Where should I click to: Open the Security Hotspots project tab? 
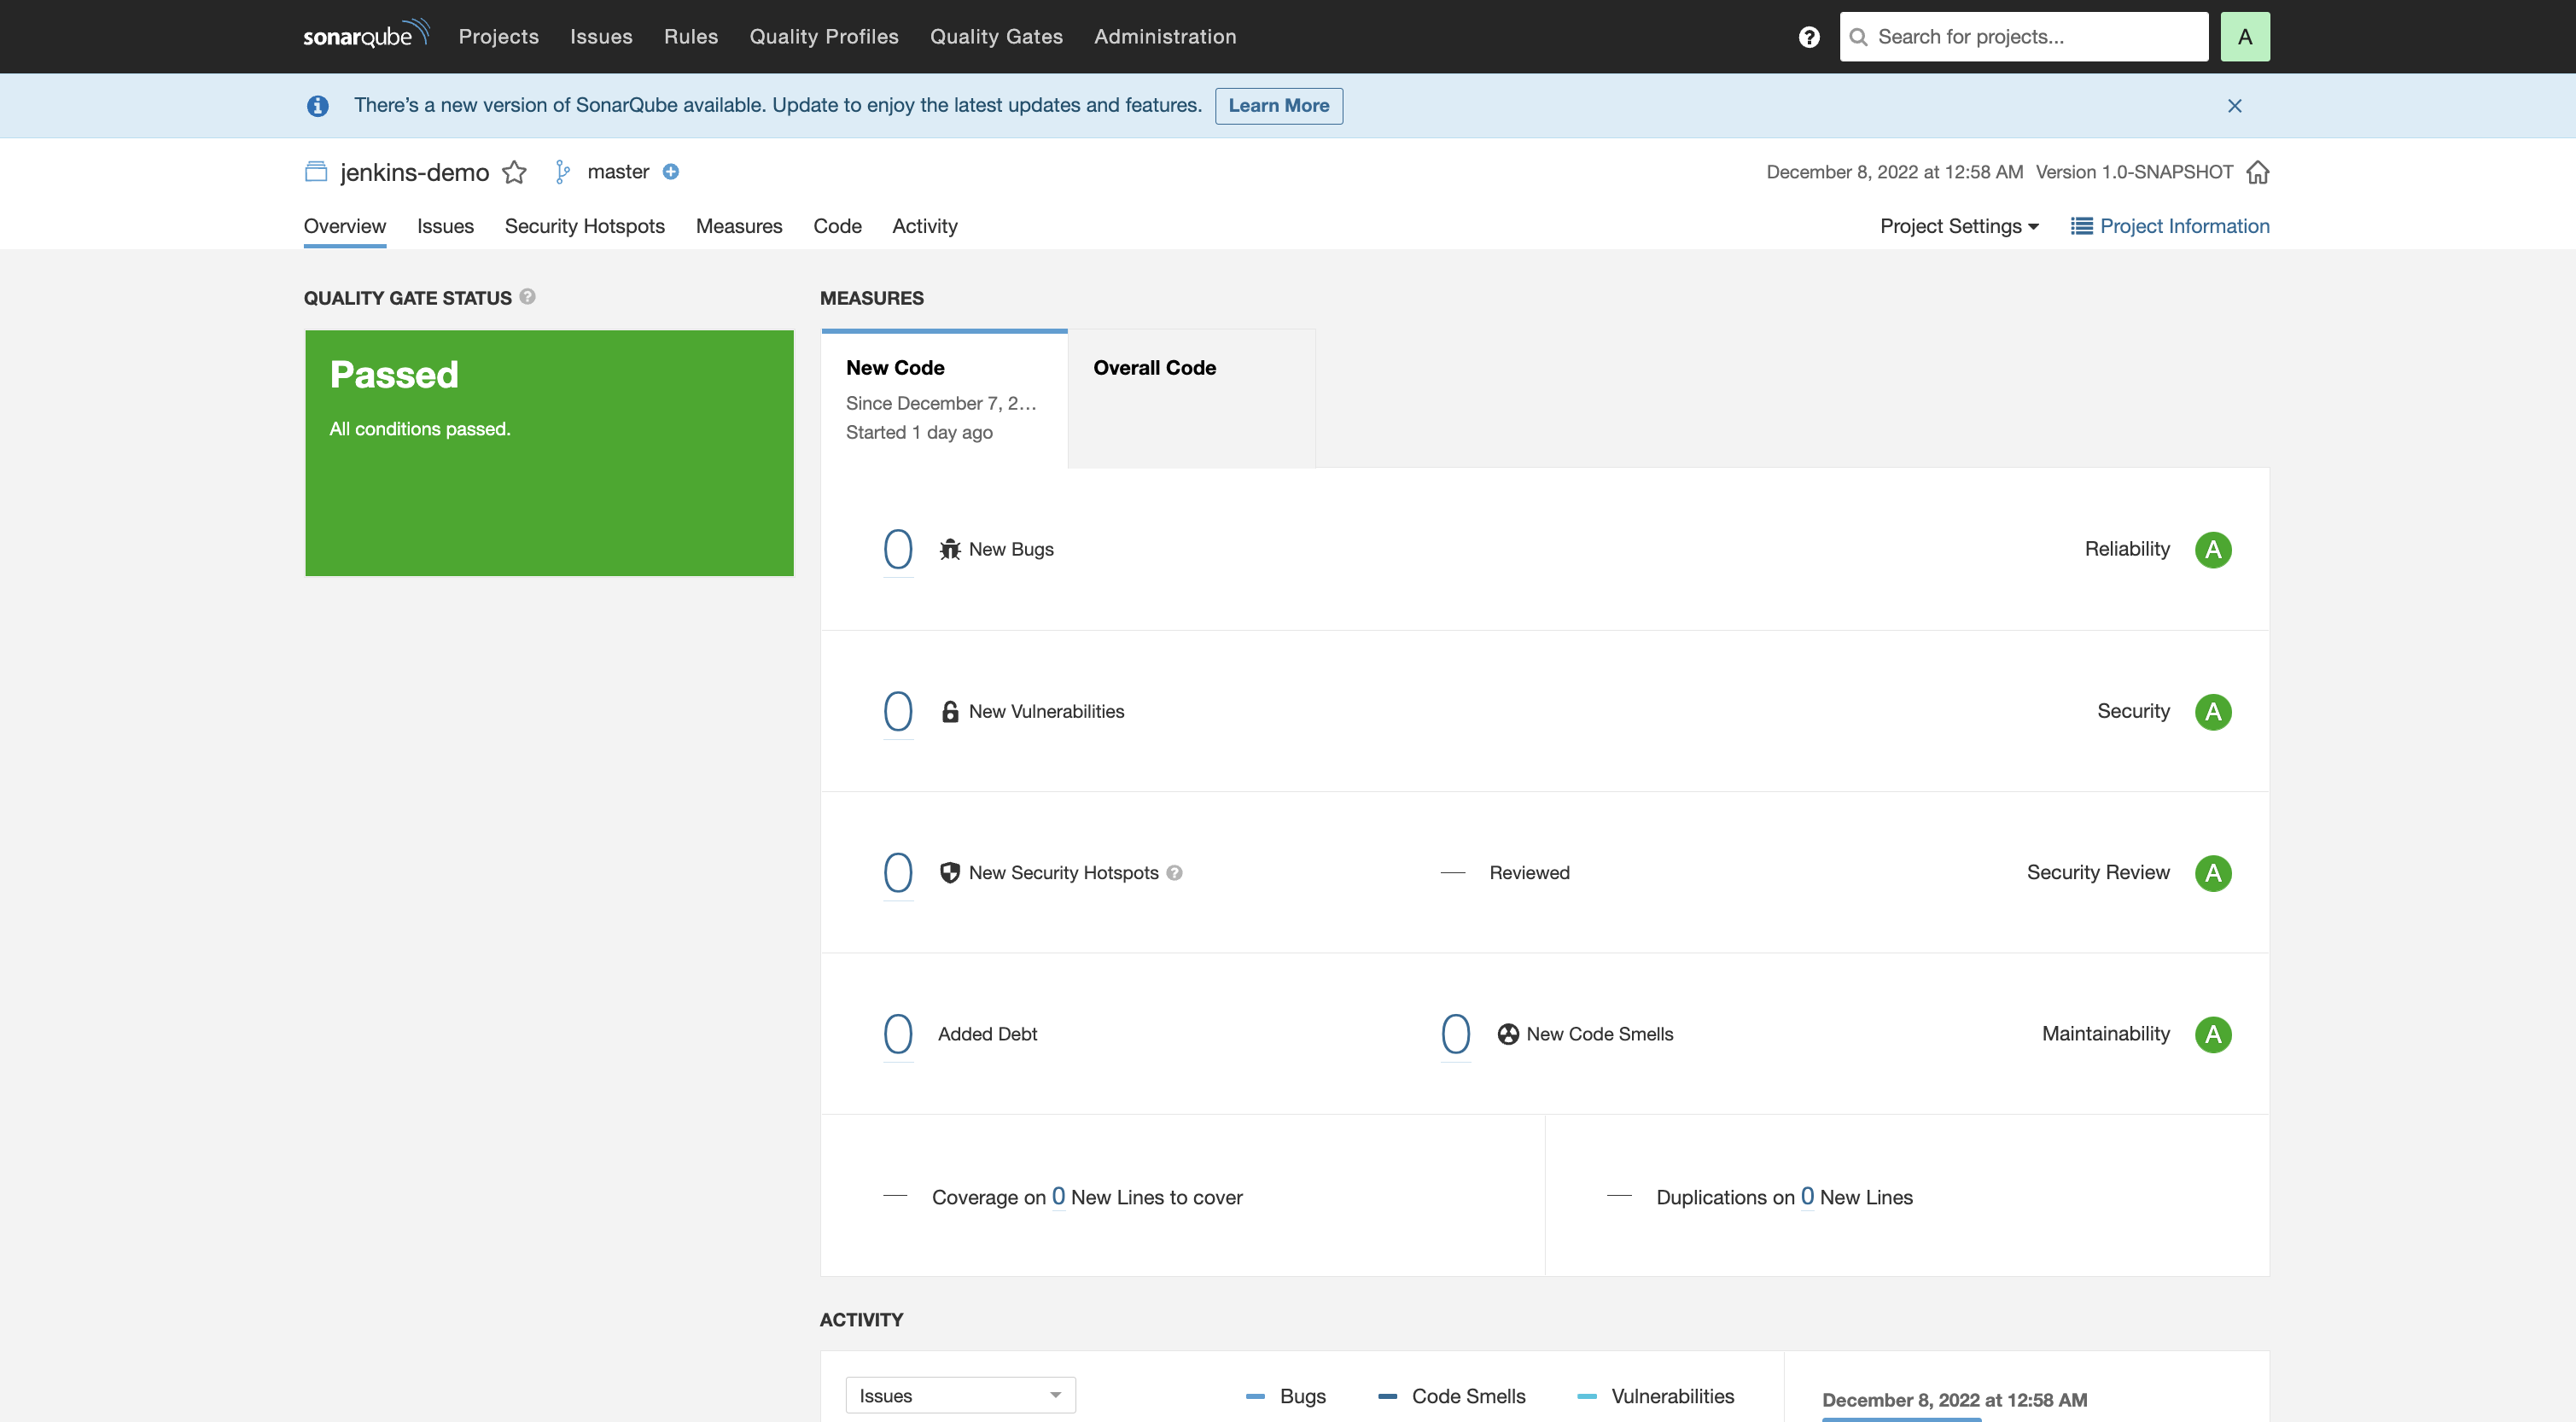tap(584, 226)
